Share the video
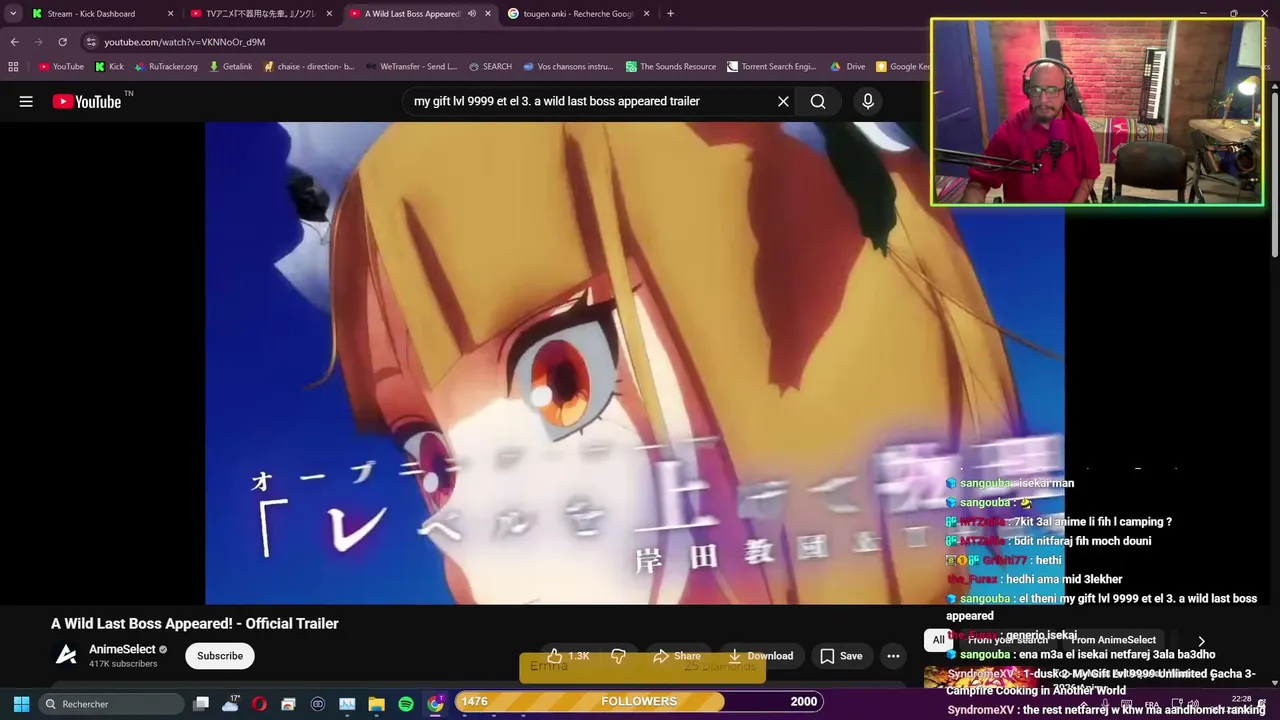 pyautogui.click(x=676, y=656)
